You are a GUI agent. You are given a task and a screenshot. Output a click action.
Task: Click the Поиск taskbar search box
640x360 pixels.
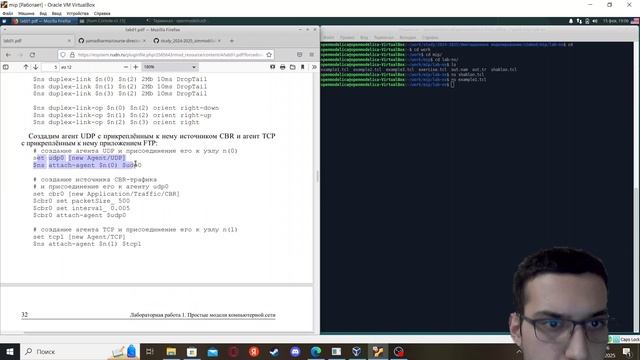pyautogui.click(x=80, y=351)
